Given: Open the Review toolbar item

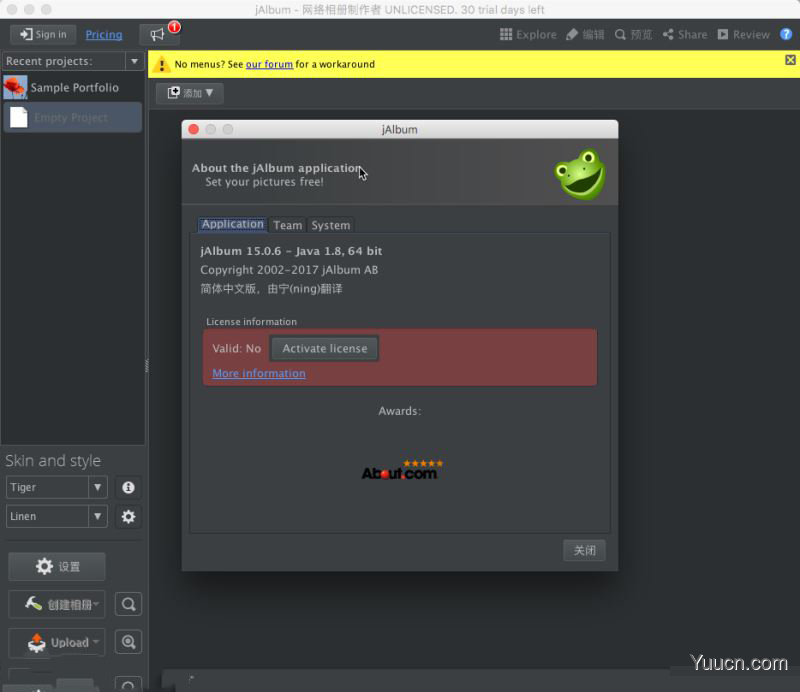Looking at the screenshot, I should click(x=743, y=35).
